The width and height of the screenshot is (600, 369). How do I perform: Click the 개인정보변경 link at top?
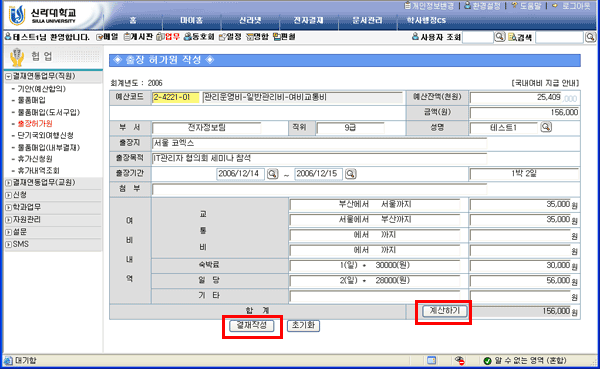(x=429, y=6)
